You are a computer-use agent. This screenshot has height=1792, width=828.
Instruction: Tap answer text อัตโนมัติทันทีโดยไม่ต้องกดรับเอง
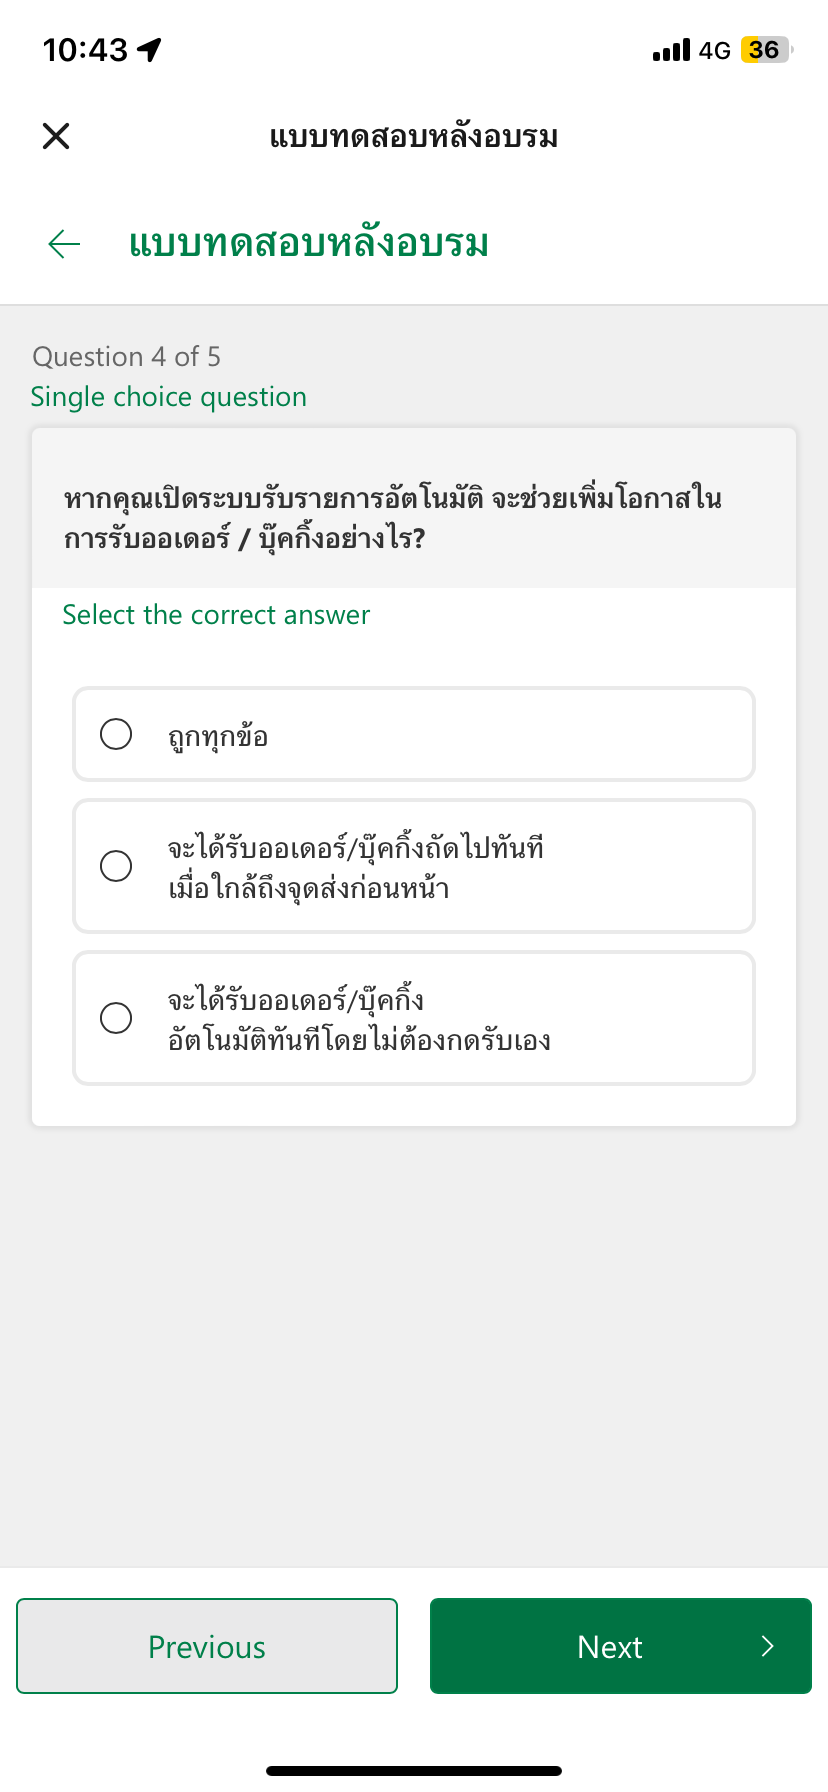point(359,1040)
